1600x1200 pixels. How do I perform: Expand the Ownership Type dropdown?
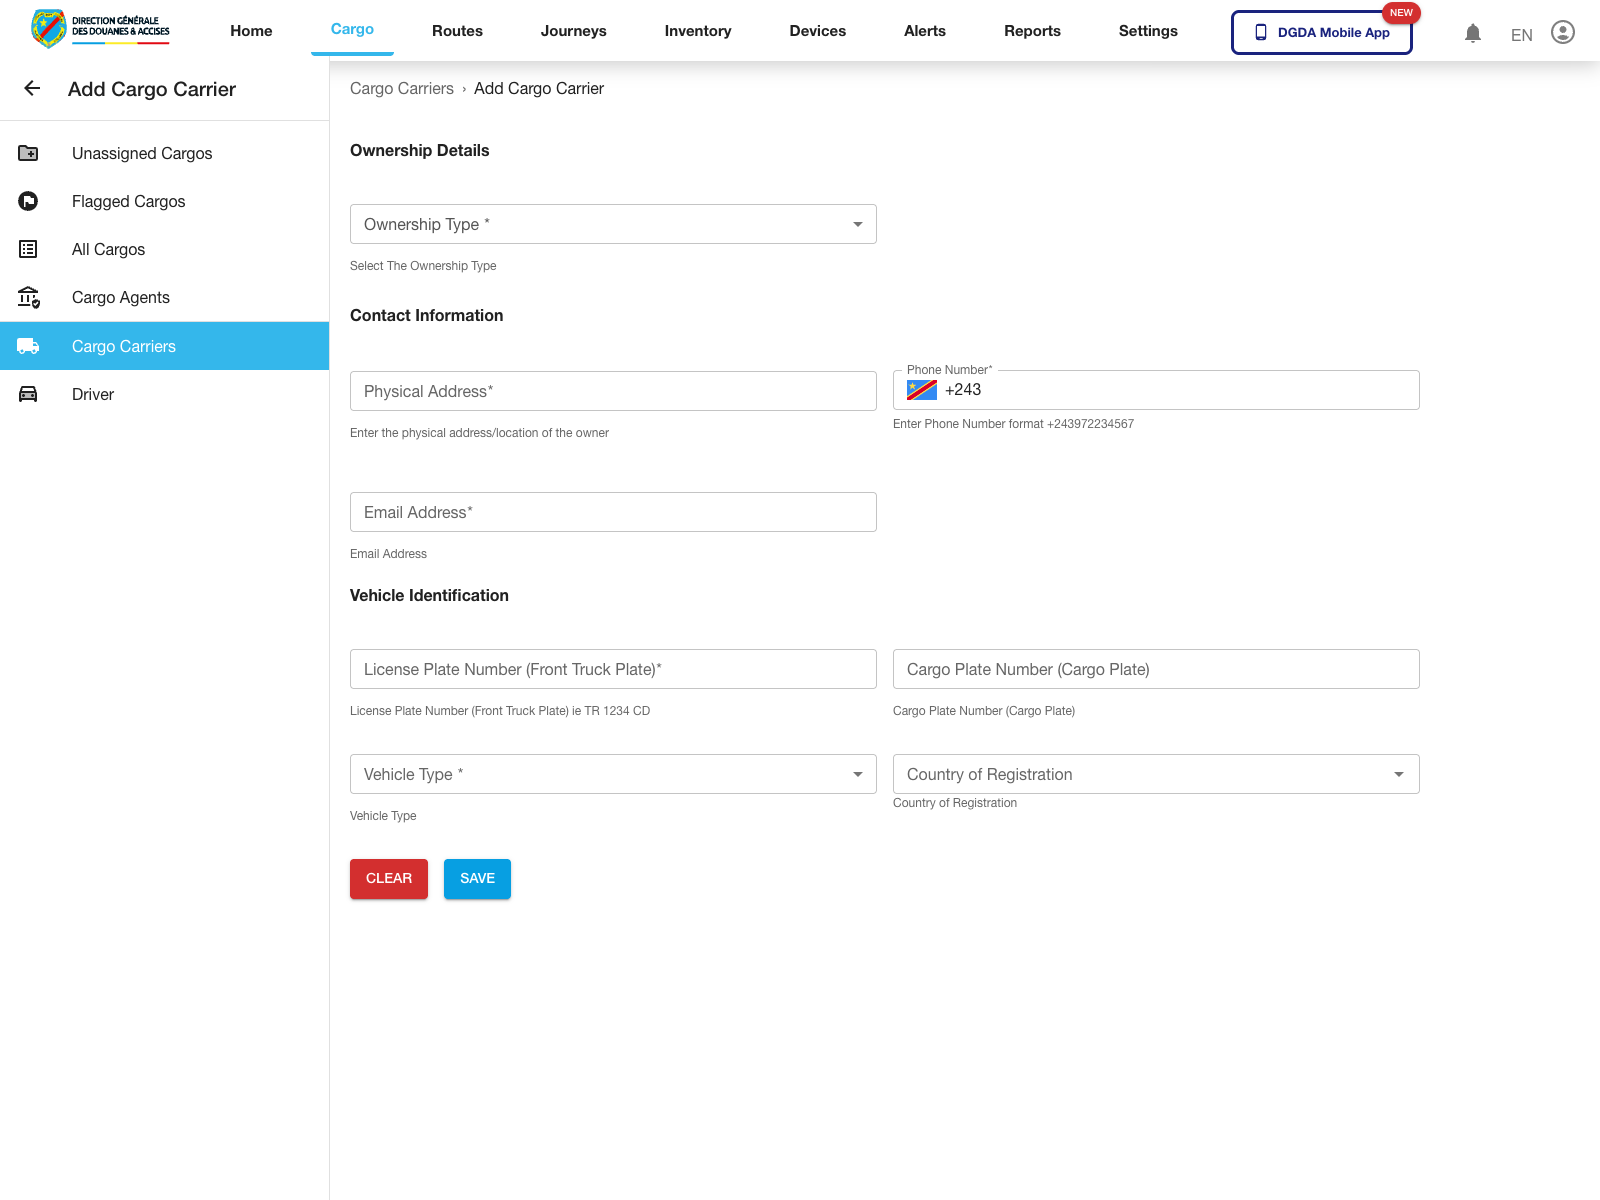pyautogui.click(x=613, y=224)
